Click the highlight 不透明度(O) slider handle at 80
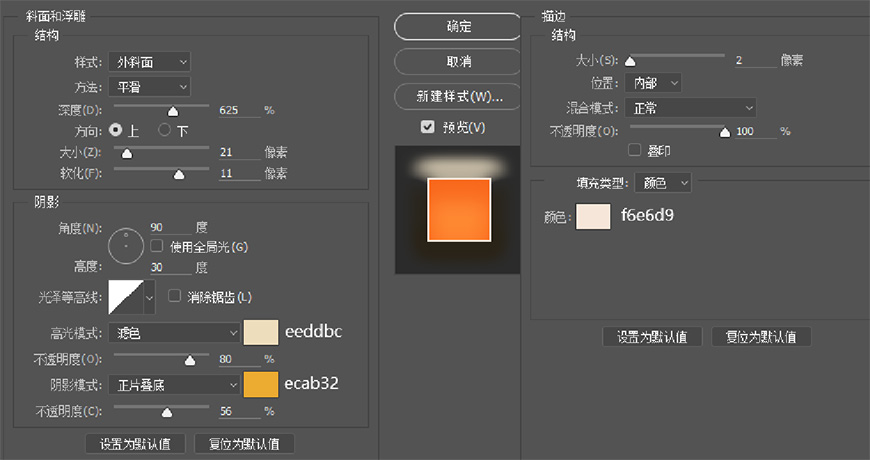Screen dimensions: 870x460 coord(190,361)
